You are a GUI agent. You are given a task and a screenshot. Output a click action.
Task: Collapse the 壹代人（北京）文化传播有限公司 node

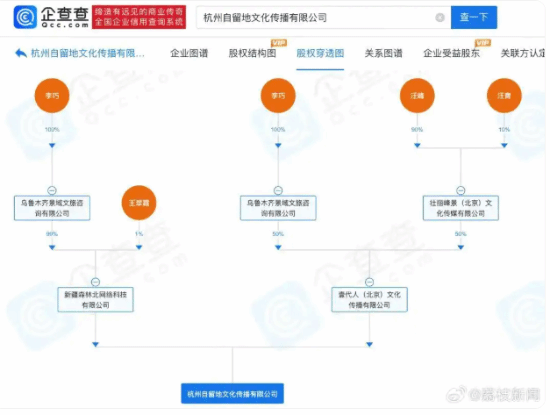point(369,282)
